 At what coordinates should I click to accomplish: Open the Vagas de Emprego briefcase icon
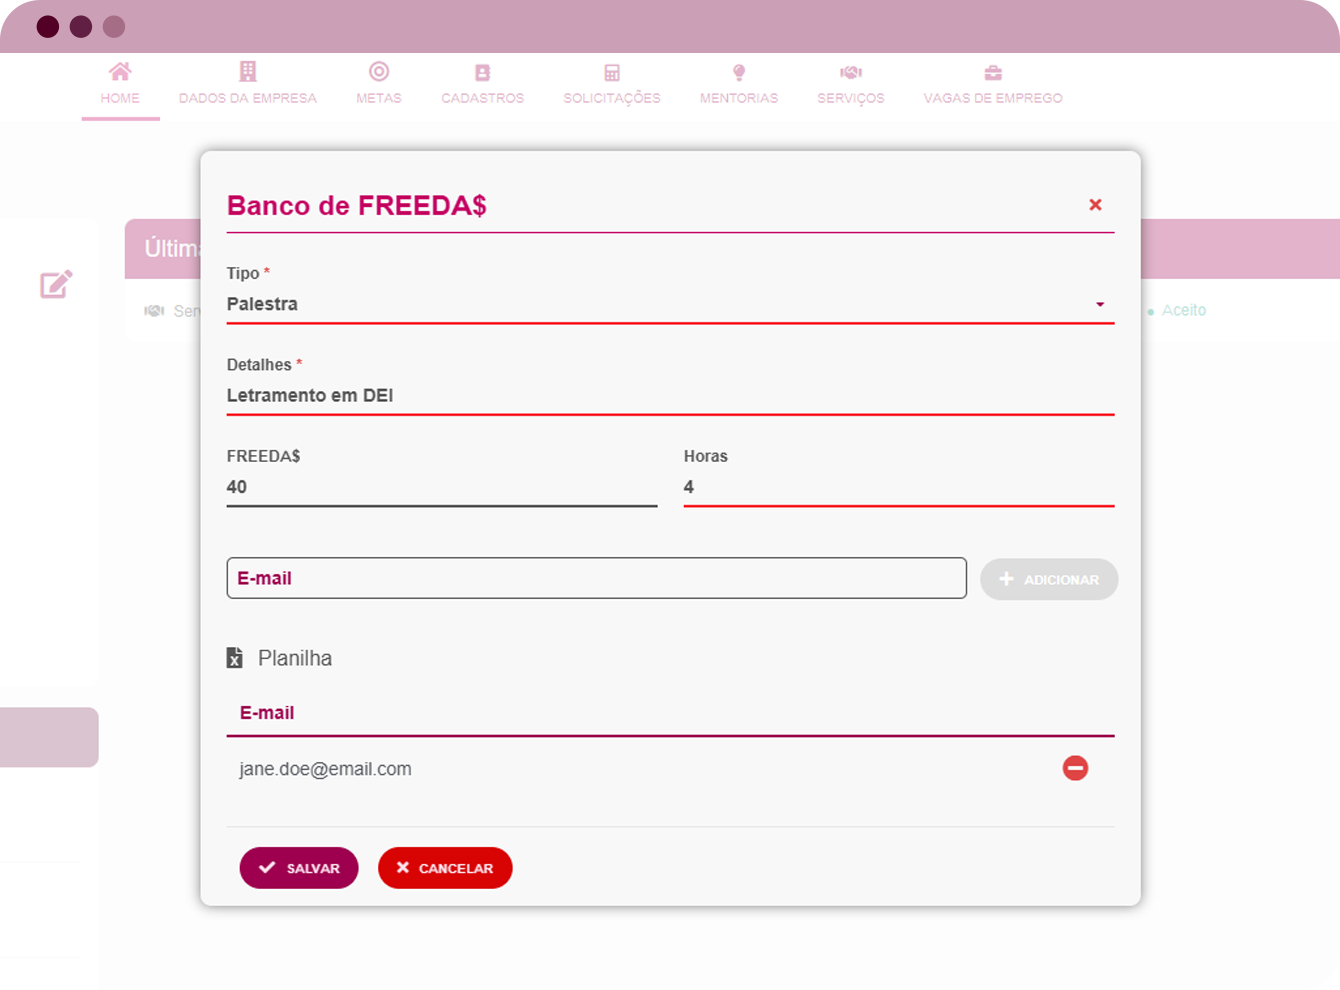point(993,72)
